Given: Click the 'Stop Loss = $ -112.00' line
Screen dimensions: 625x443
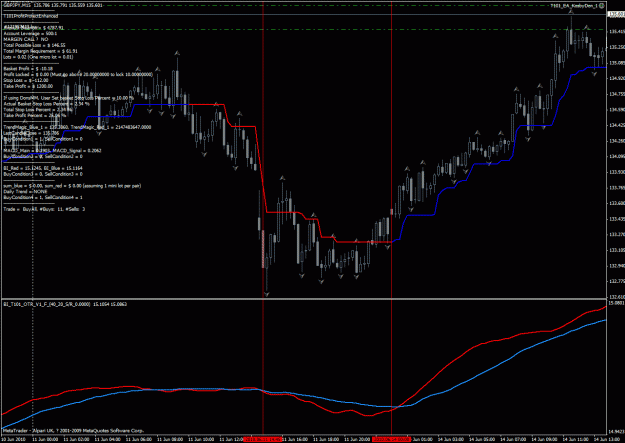Looking at the screenshot, I should pyautogui.click(x=26, y=80).
